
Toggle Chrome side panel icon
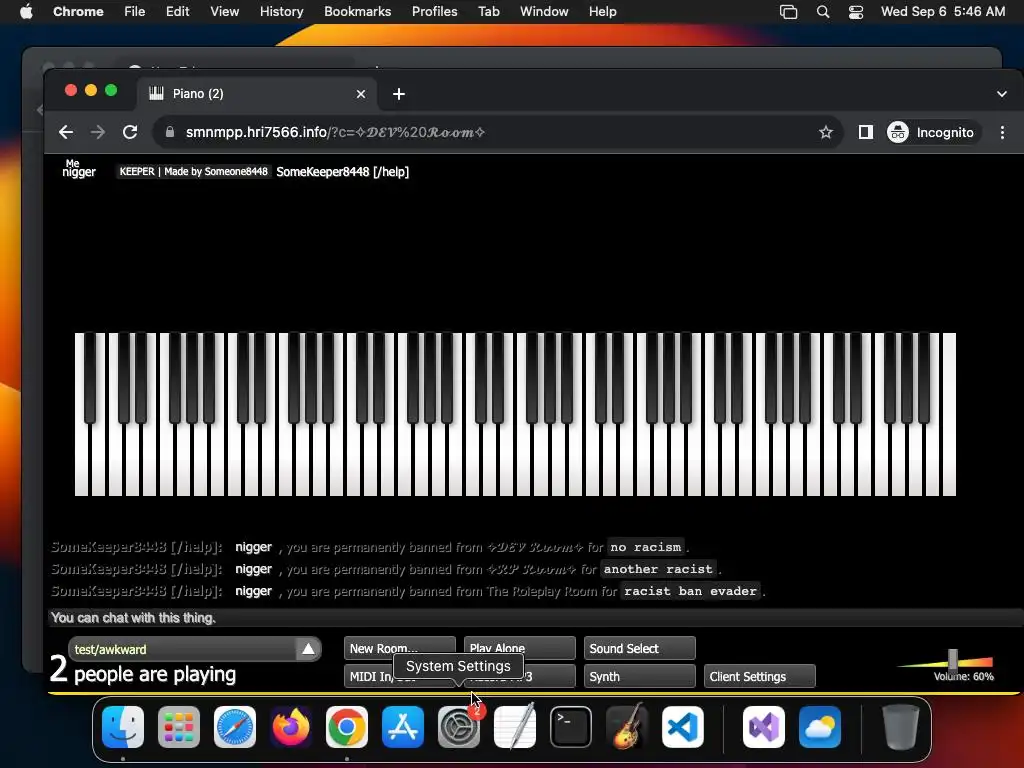pyautogui.click(x=865, y=133)
